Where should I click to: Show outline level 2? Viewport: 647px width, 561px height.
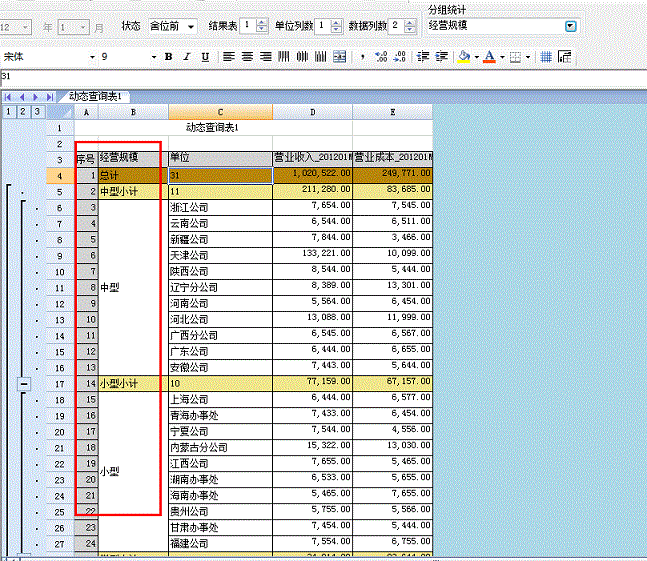coord(23,112)
